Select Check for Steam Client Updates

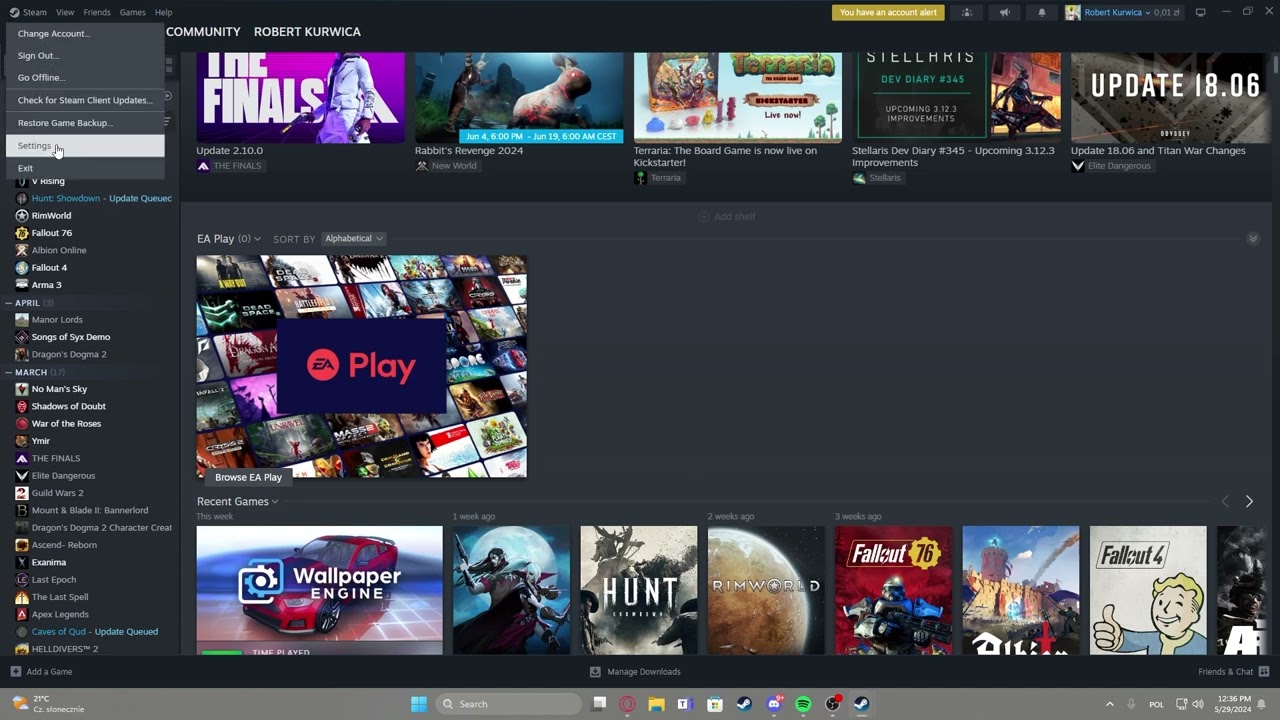pyautogui.click(x=85, y=100)
